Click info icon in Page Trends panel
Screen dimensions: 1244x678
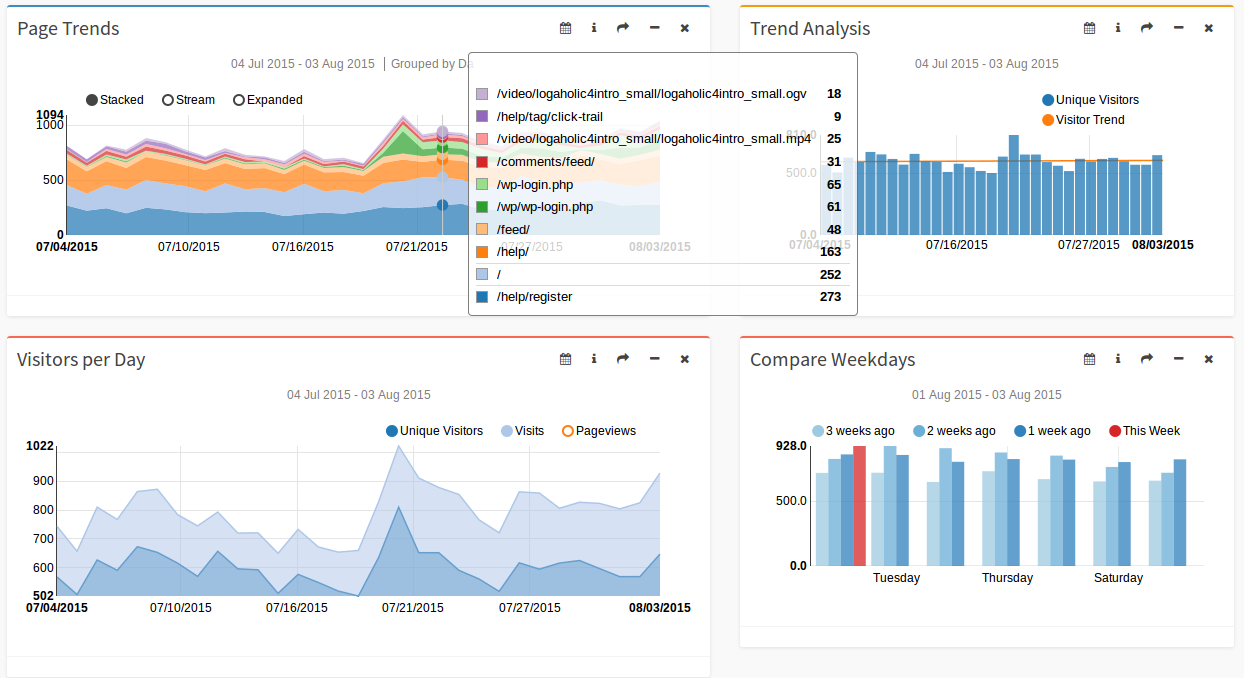click(594, 28)
